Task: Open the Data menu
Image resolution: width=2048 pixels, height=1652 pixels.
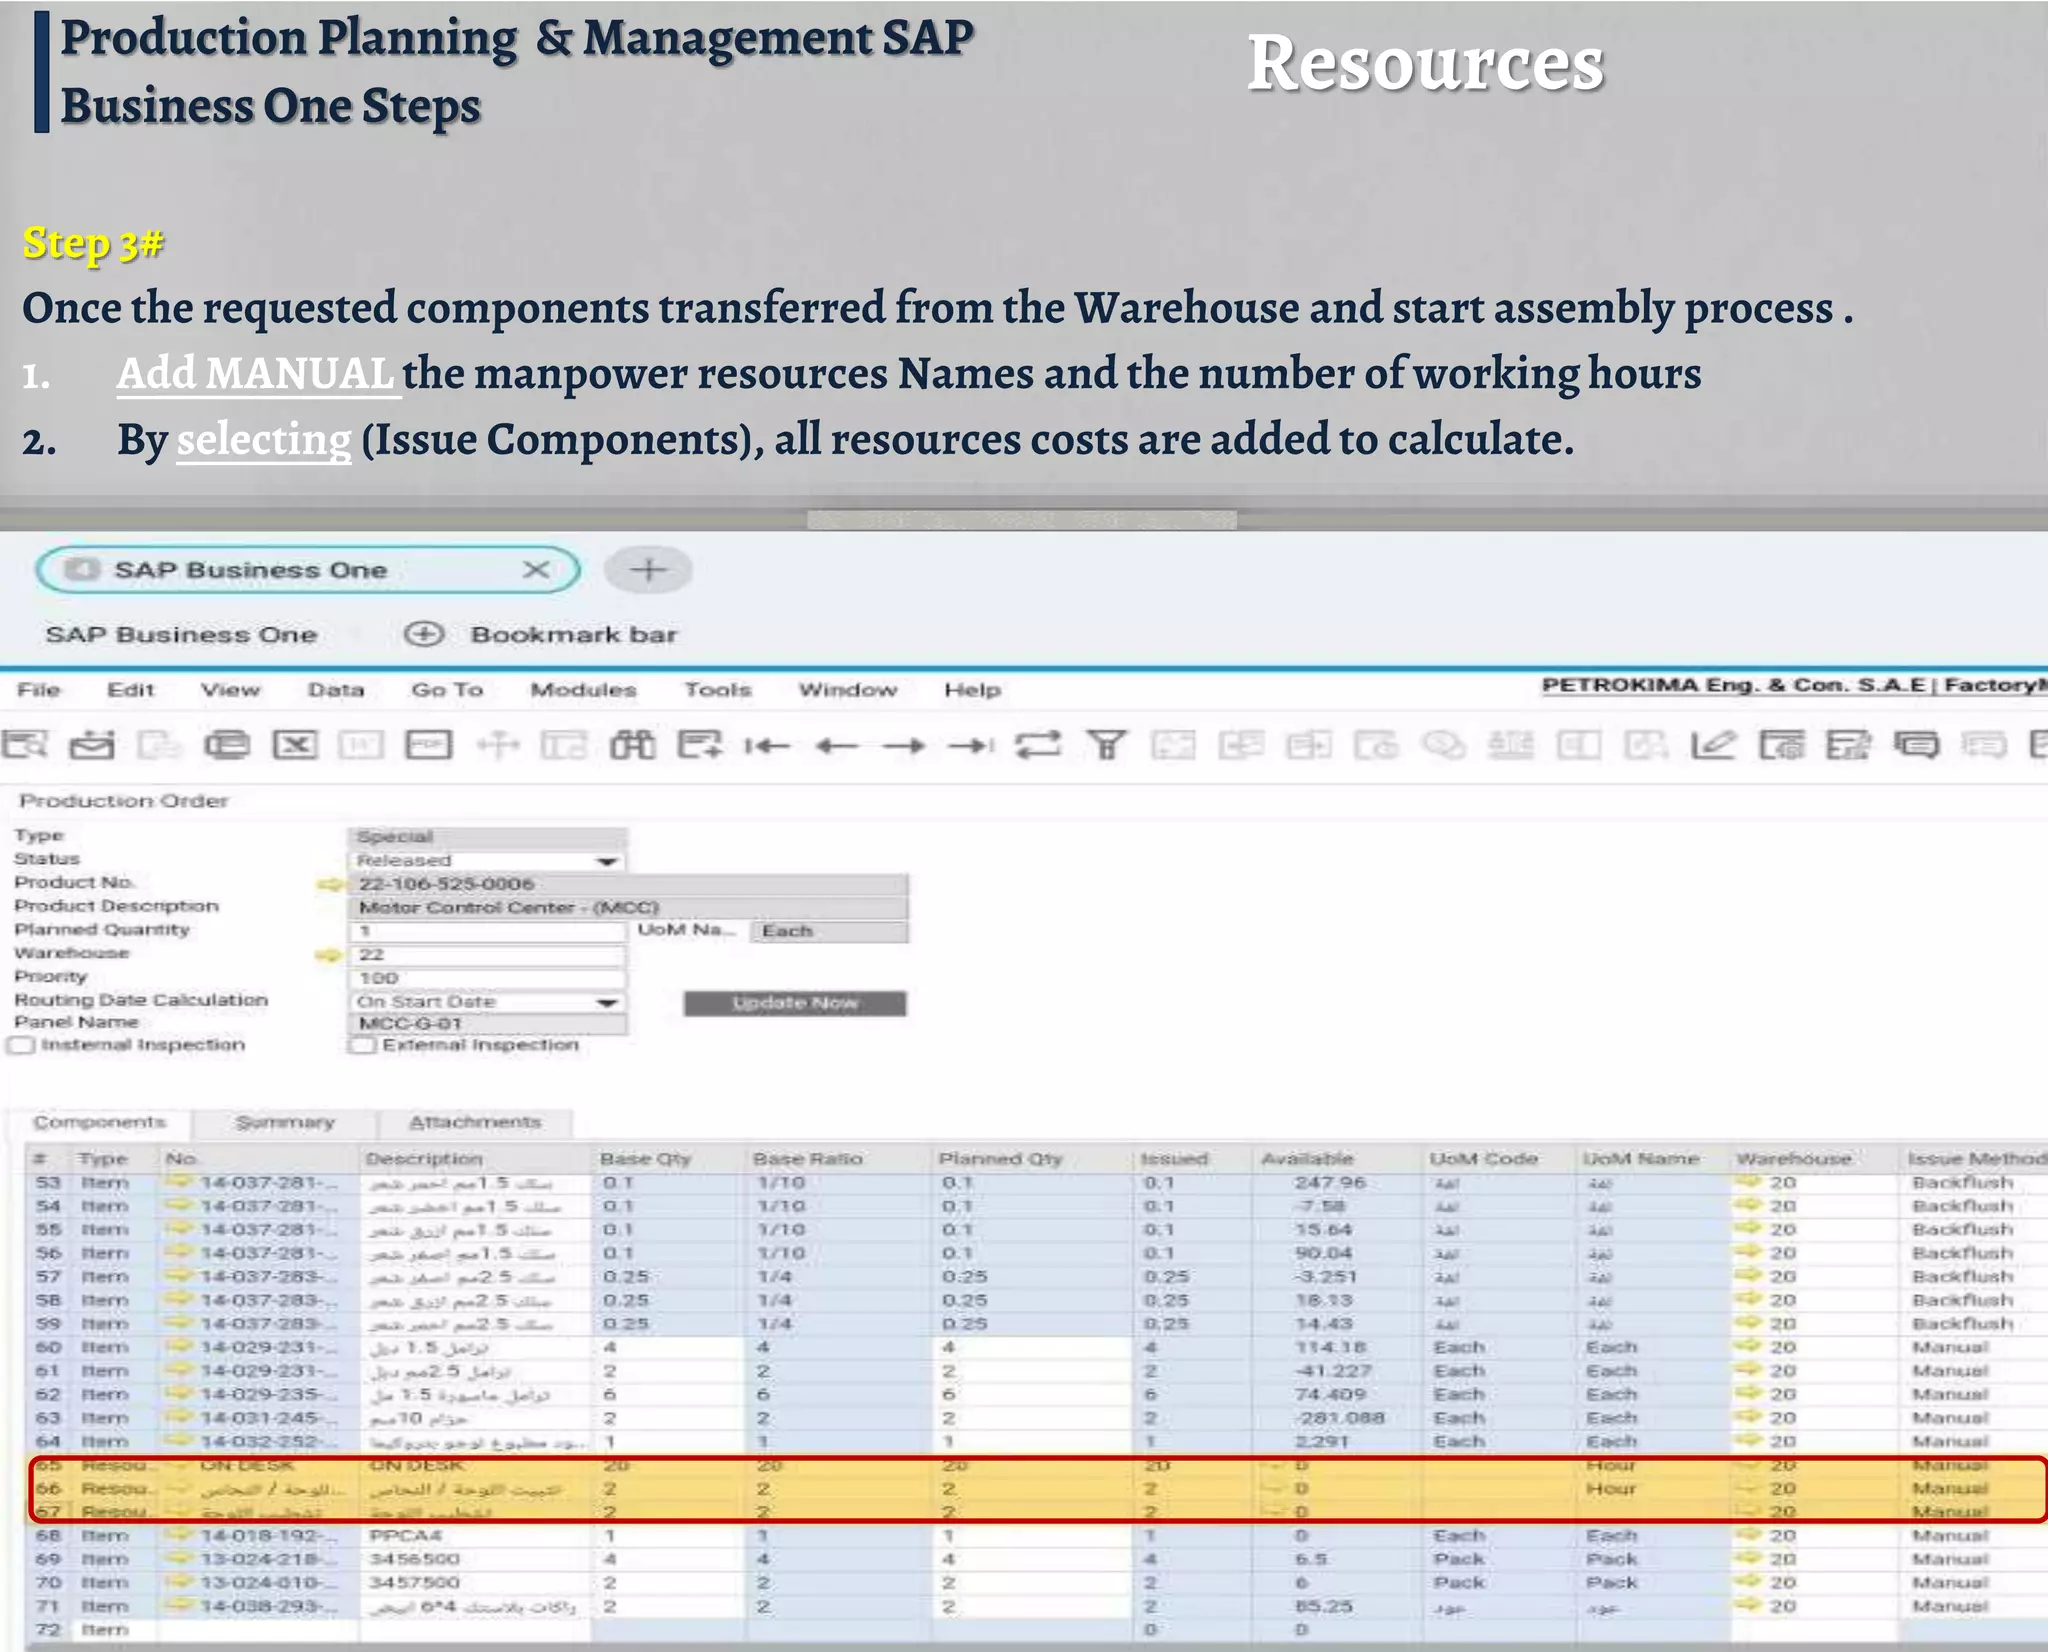Action: 336,690
